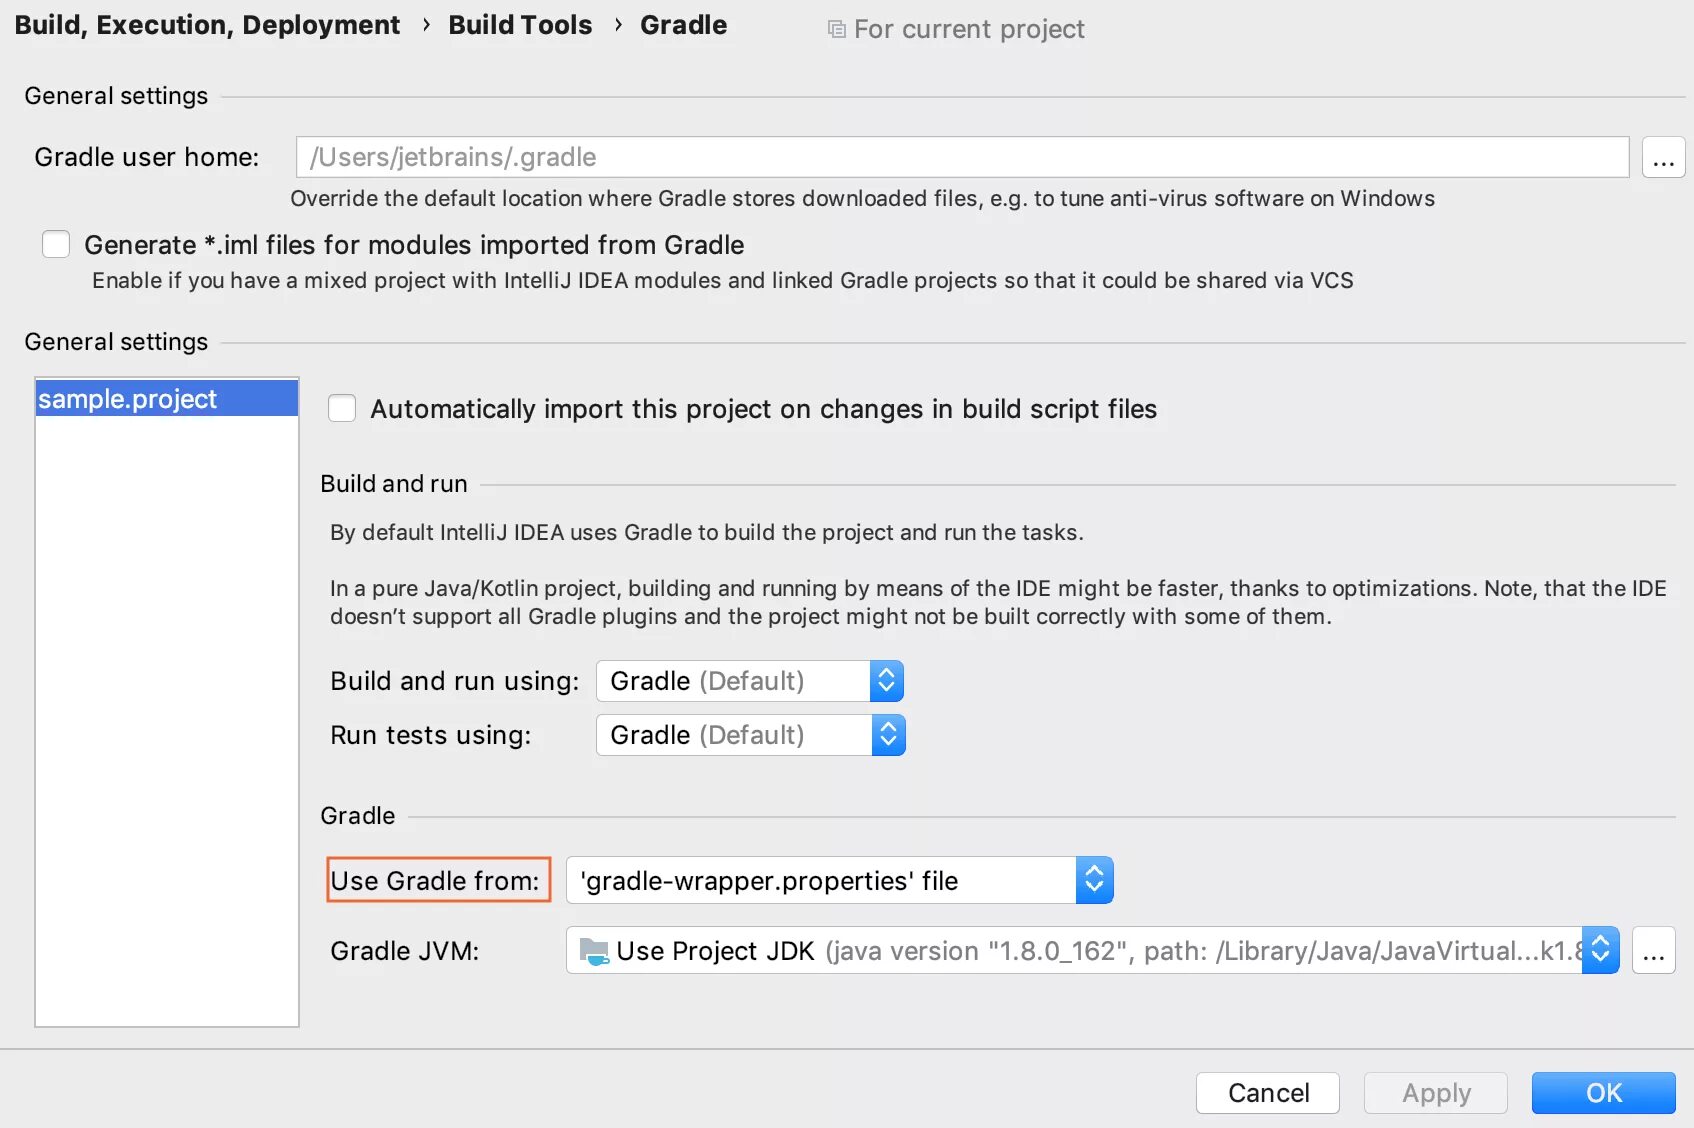The width and height of the screenshot is (1694, 1128).
Task: Open Run tests using Gradle dropdown
Action: [x=750, y=735]
